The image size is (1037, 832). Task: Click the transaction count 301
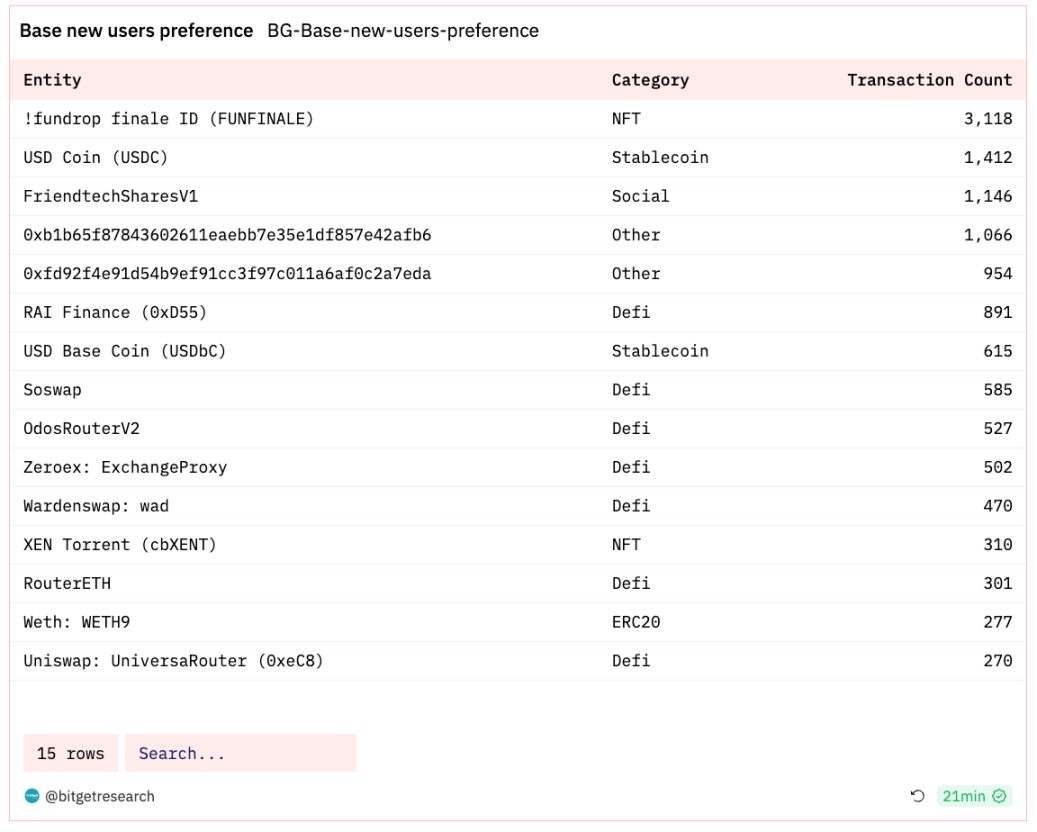pyautogui.click(x=998, y=583)
